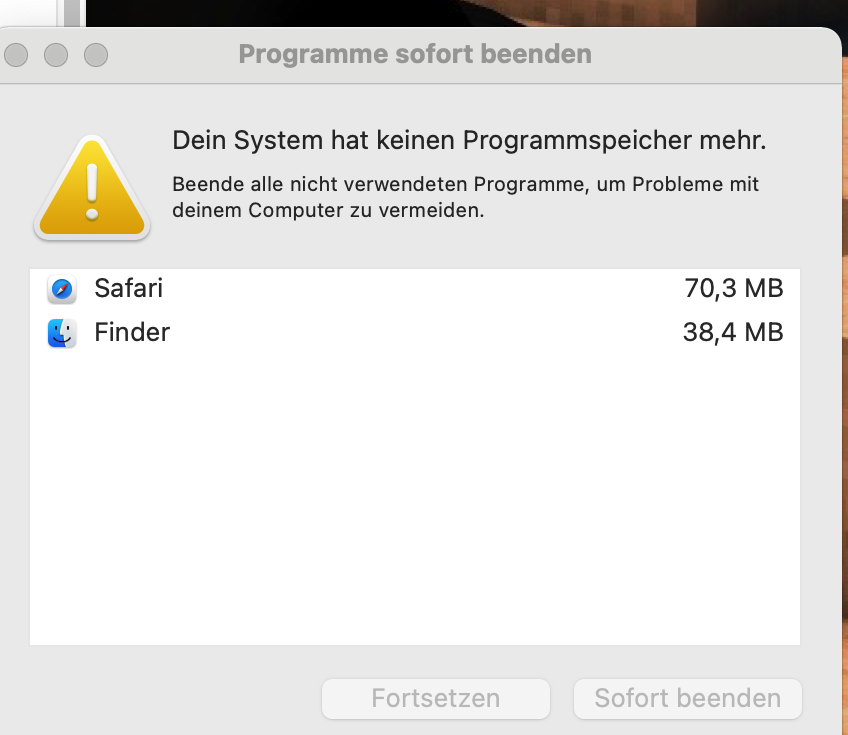The height and width of the screenshot is (735, 848).
Task: Click the title text Programme sofort beenden
Action: tap(415, 54)
